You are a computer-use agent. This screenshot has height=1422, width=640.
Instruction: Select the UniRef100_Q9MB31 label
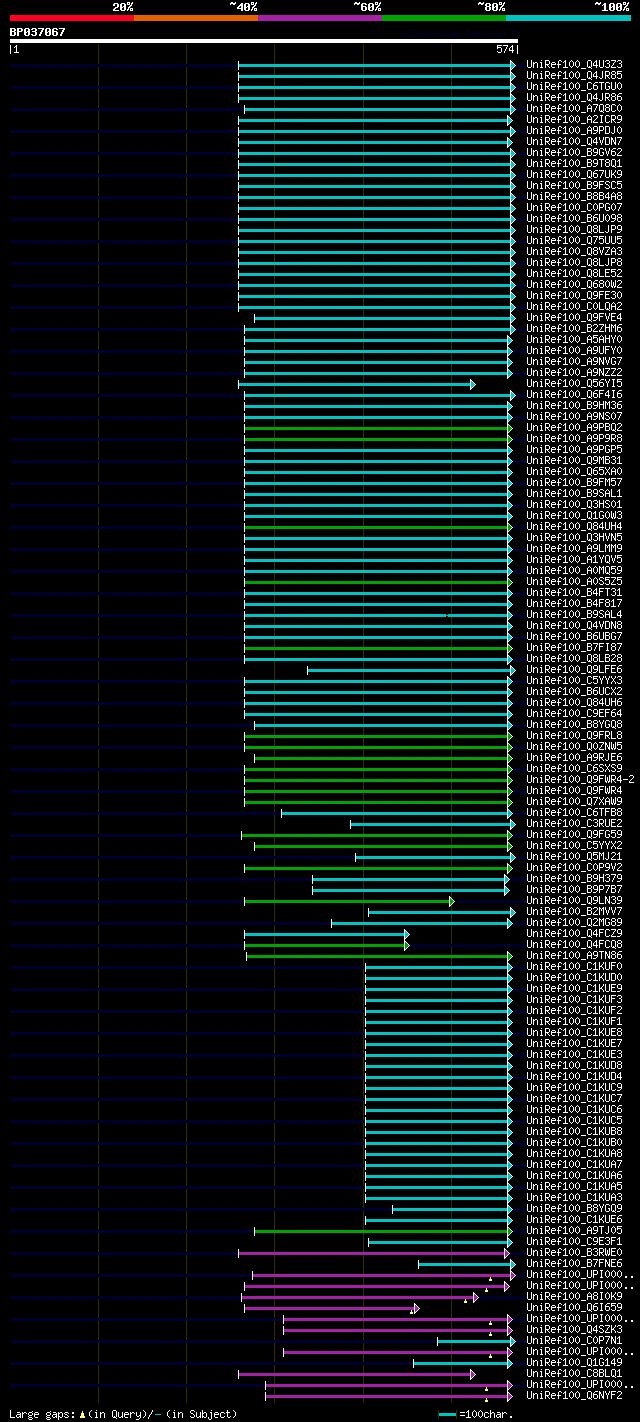[574, 460]
